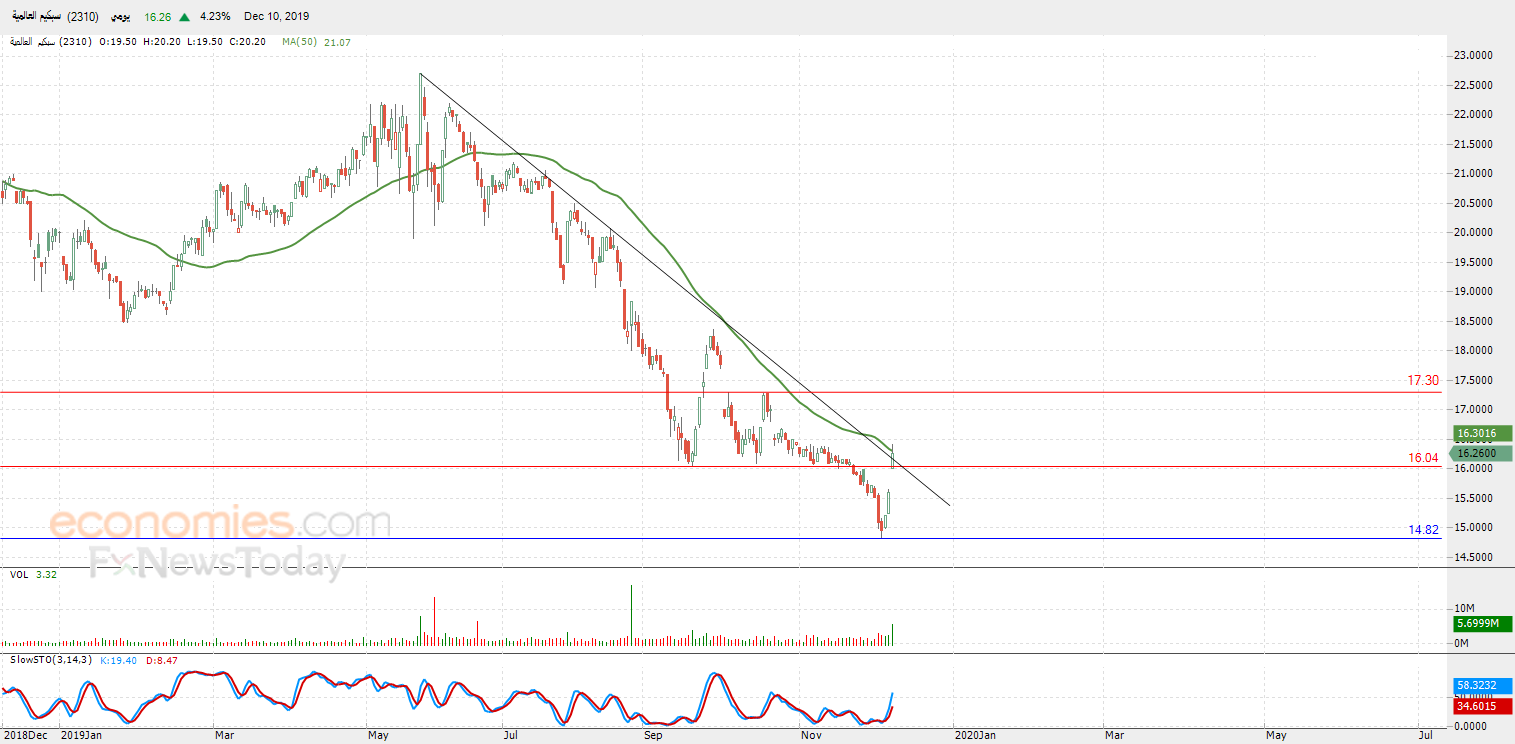Open the economies.com watermark link
The image size is (1515, 744).
[x=218, y=523]
